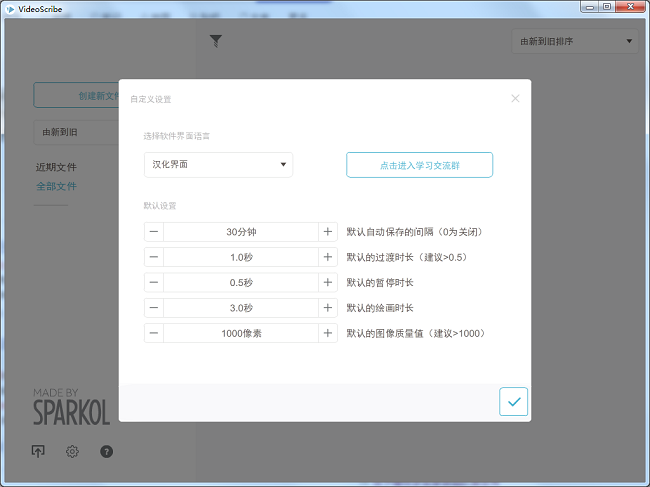
Task: Select 近期文件 in the sidebar
Action: click(x=56, y=167)
